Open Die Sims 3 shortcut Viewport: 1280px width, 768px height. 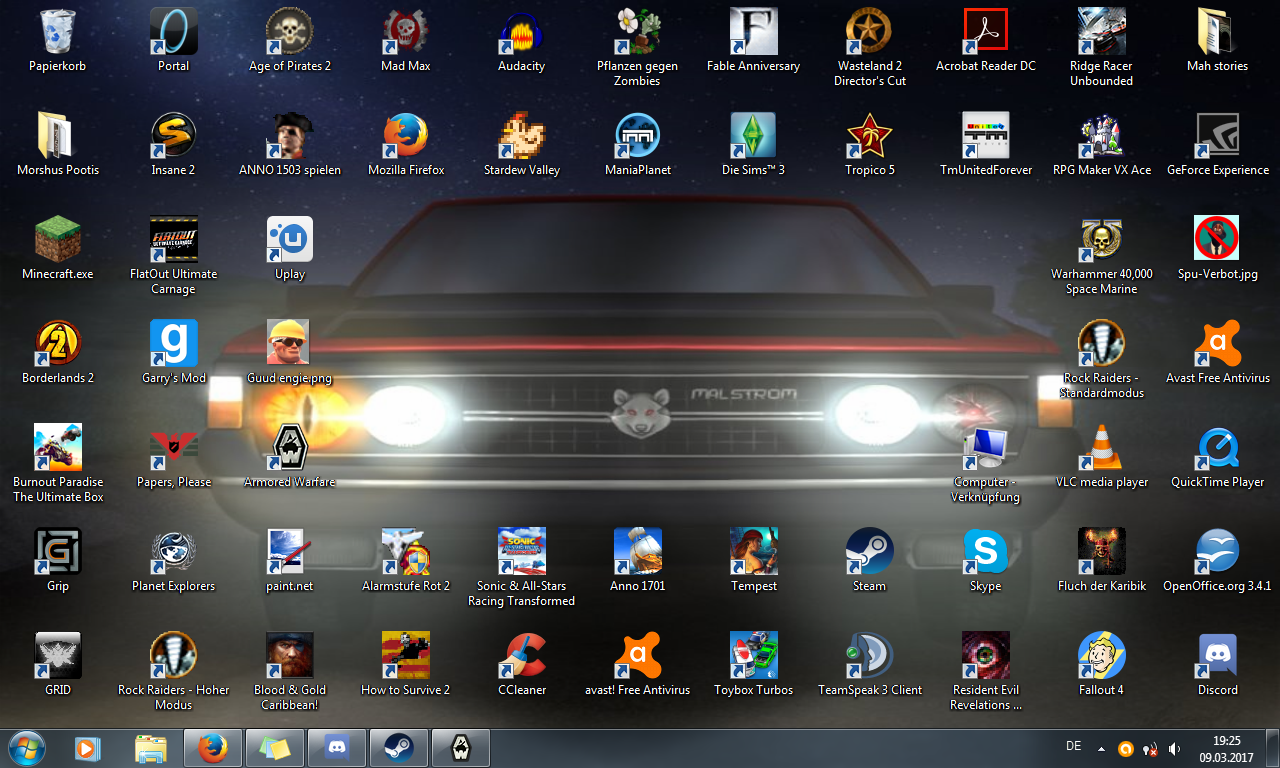(x=754, y=136)
